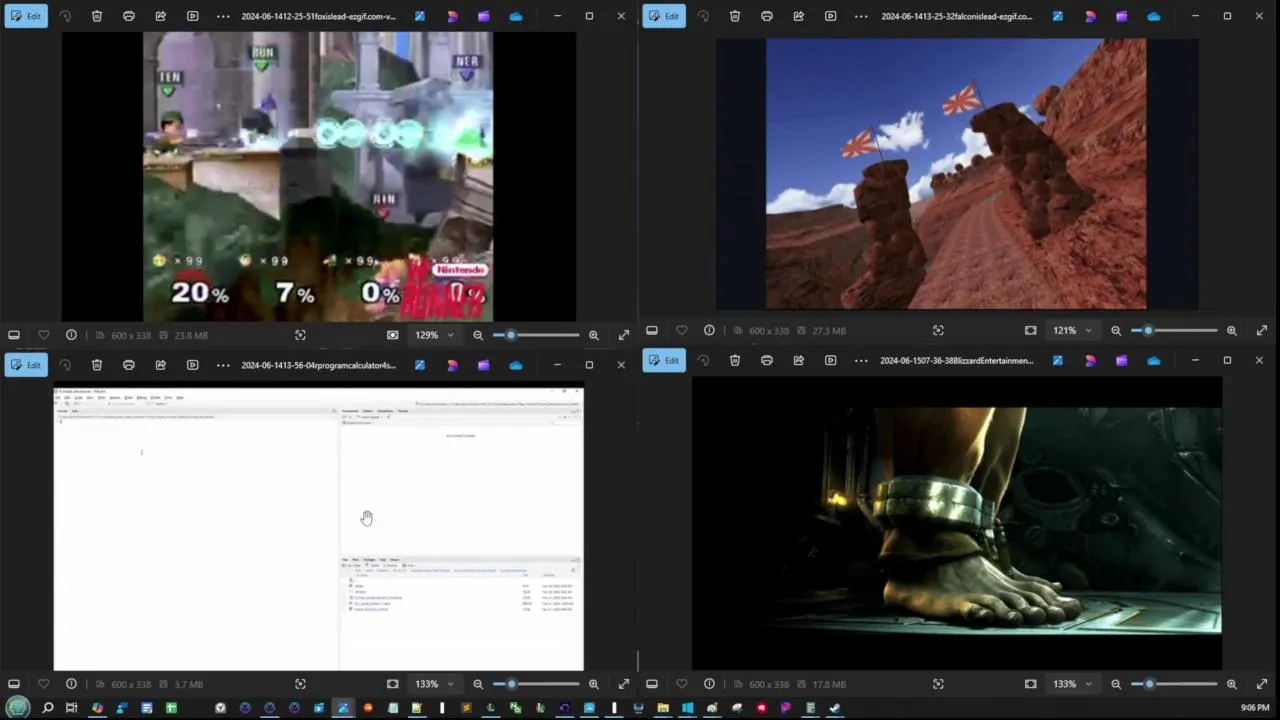This screenshot has width=1280, height=720.
Task: Open See more menu in programcalculator window
Action: 223,365
